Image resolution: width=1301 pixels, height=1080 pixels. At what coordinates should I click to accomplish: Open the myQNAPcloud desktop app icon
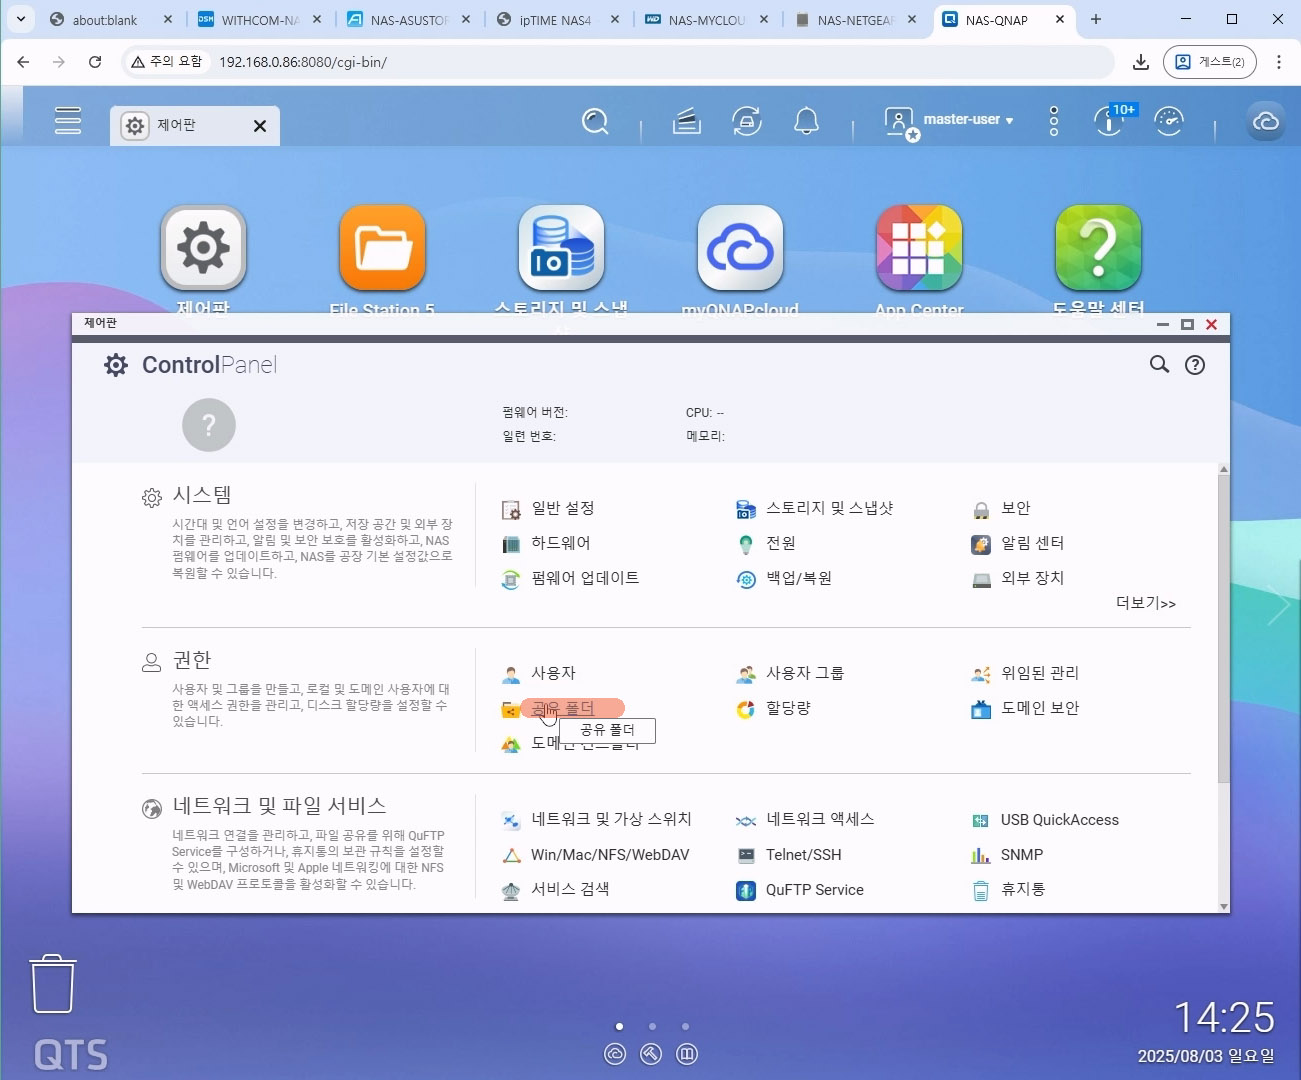pyautogui.click(x=740, y=249)
